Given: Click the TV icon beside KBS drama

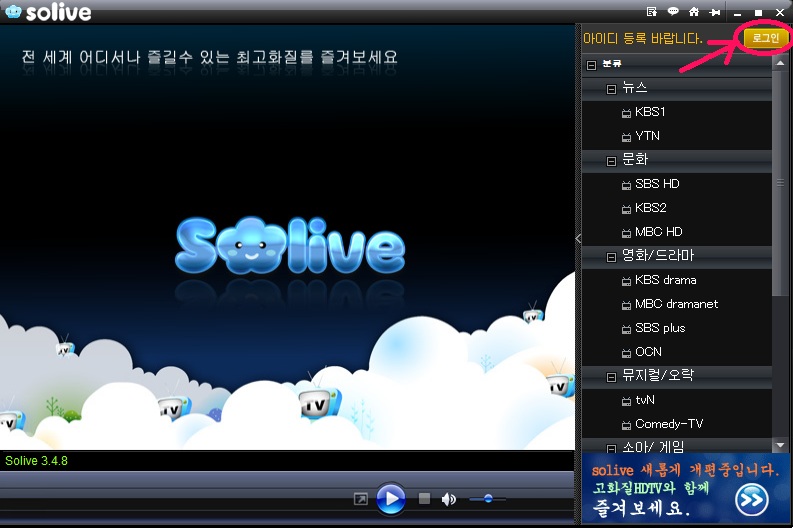Looking at the screenshot, I should 626,281.
